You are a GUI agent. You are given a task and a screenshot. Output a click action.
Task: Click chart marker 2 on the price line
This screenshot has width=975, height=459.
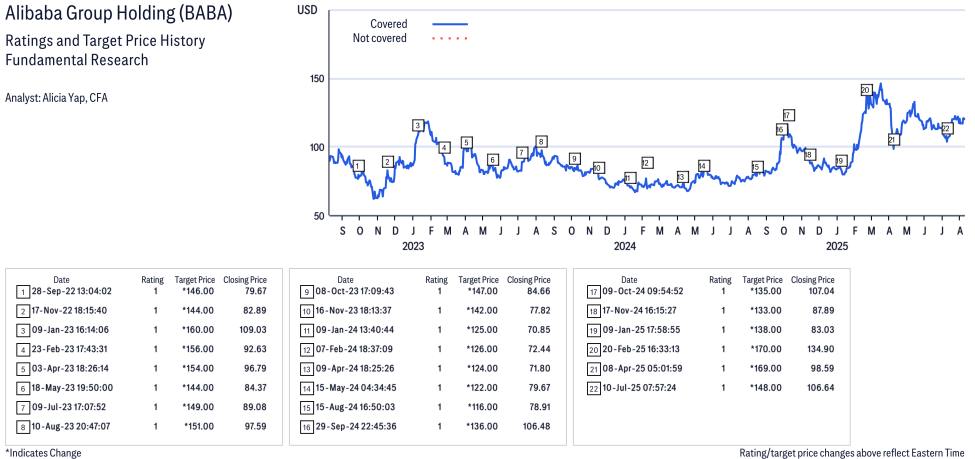pos(388,162)
